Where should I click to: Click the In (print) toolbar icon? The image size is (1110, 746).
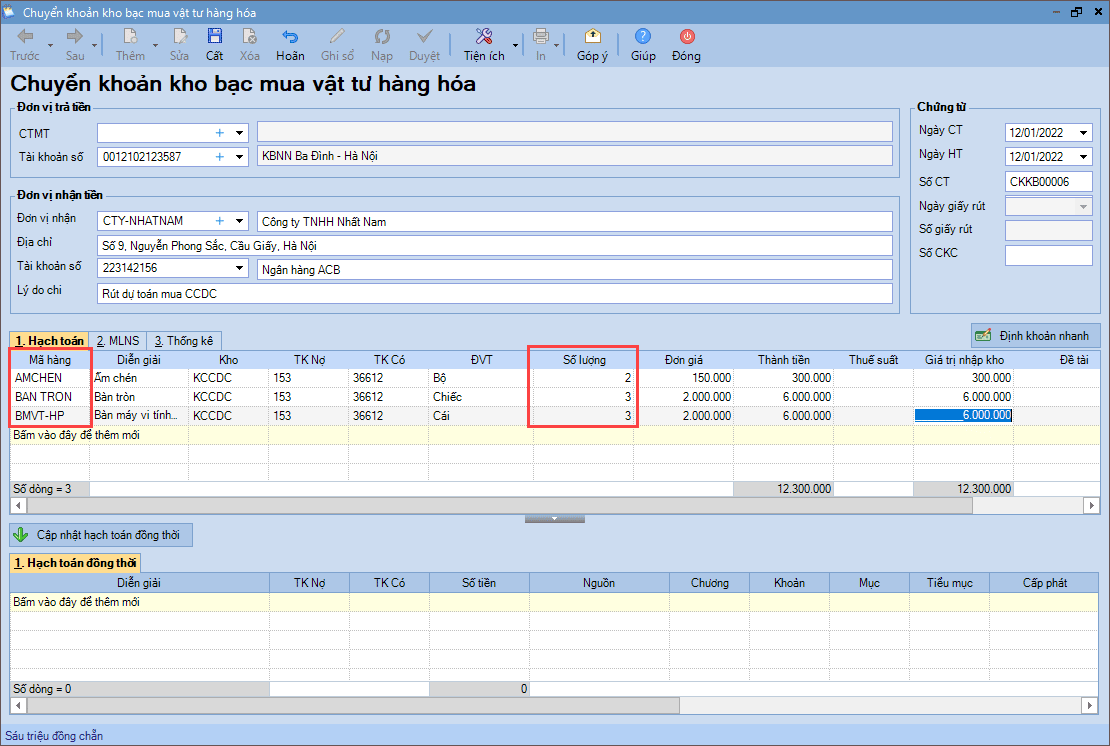pos(541,45)
